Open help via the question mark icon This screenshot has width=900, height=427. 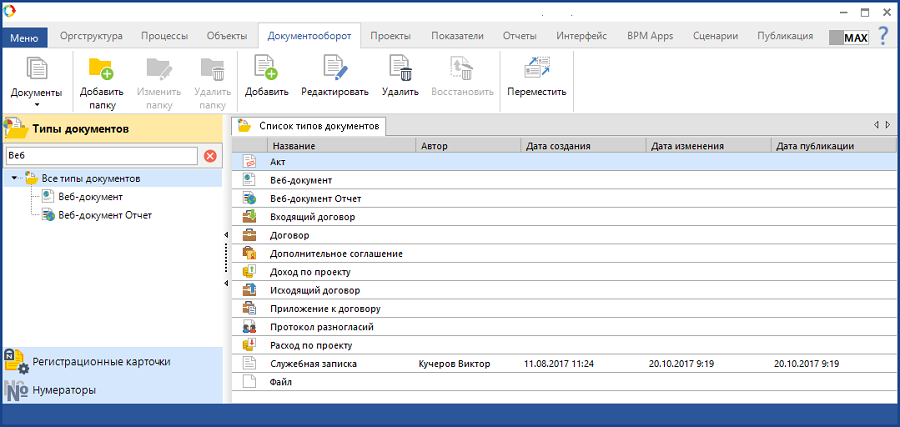pos(883,36)
